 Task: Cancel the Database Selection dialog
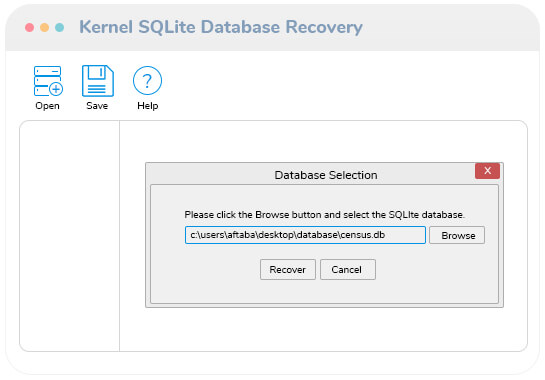pyautogui.click(x=348, y=269)
